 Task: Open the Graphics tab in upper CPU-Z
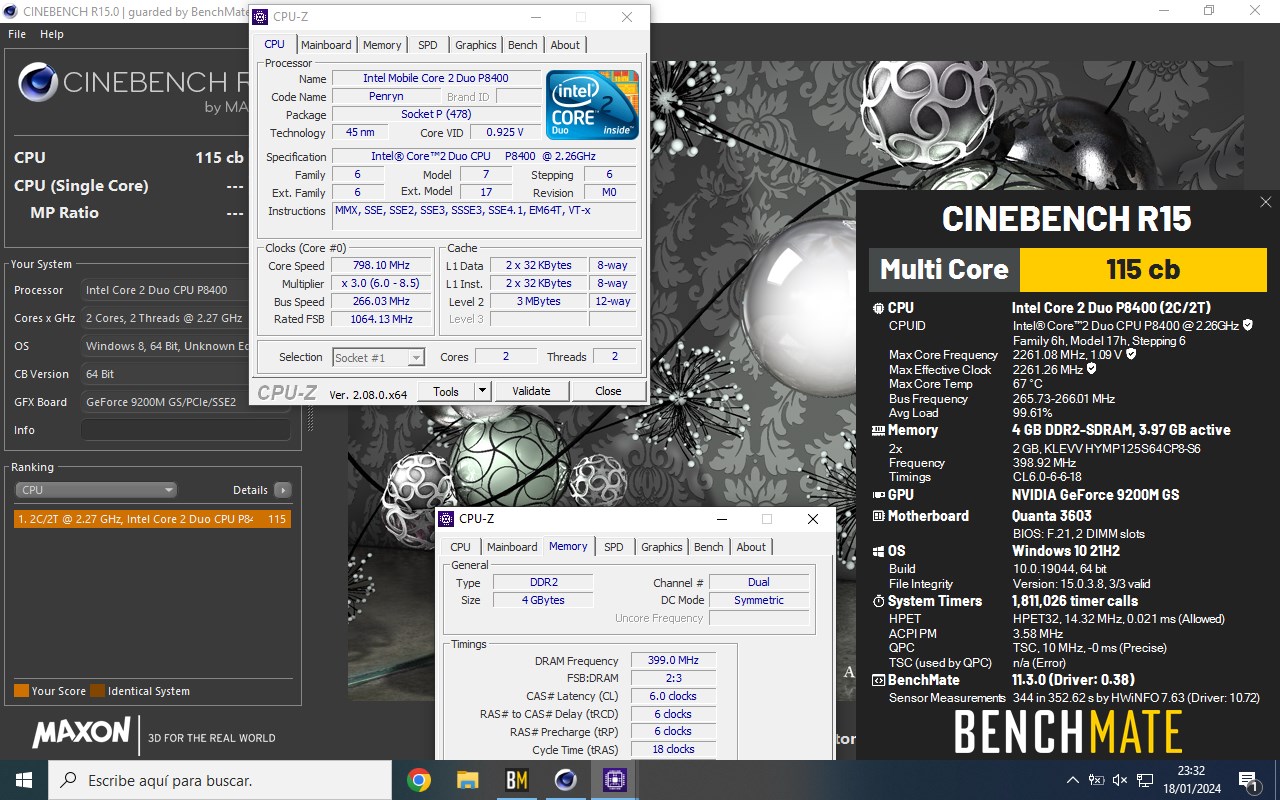point(476,45)
